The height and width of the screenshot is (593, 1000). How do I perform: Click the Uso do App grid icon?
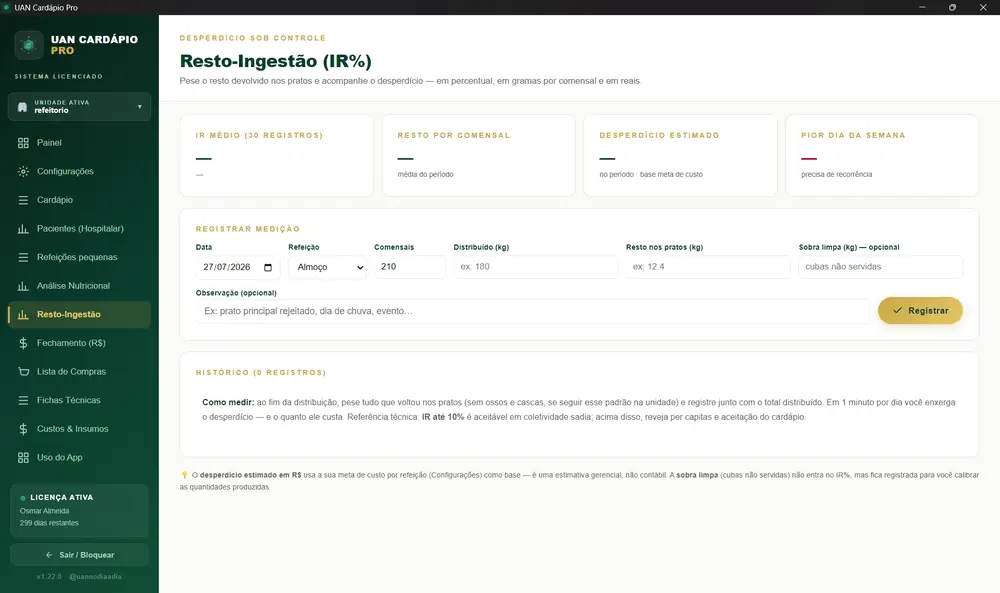[x=24, y=457]
